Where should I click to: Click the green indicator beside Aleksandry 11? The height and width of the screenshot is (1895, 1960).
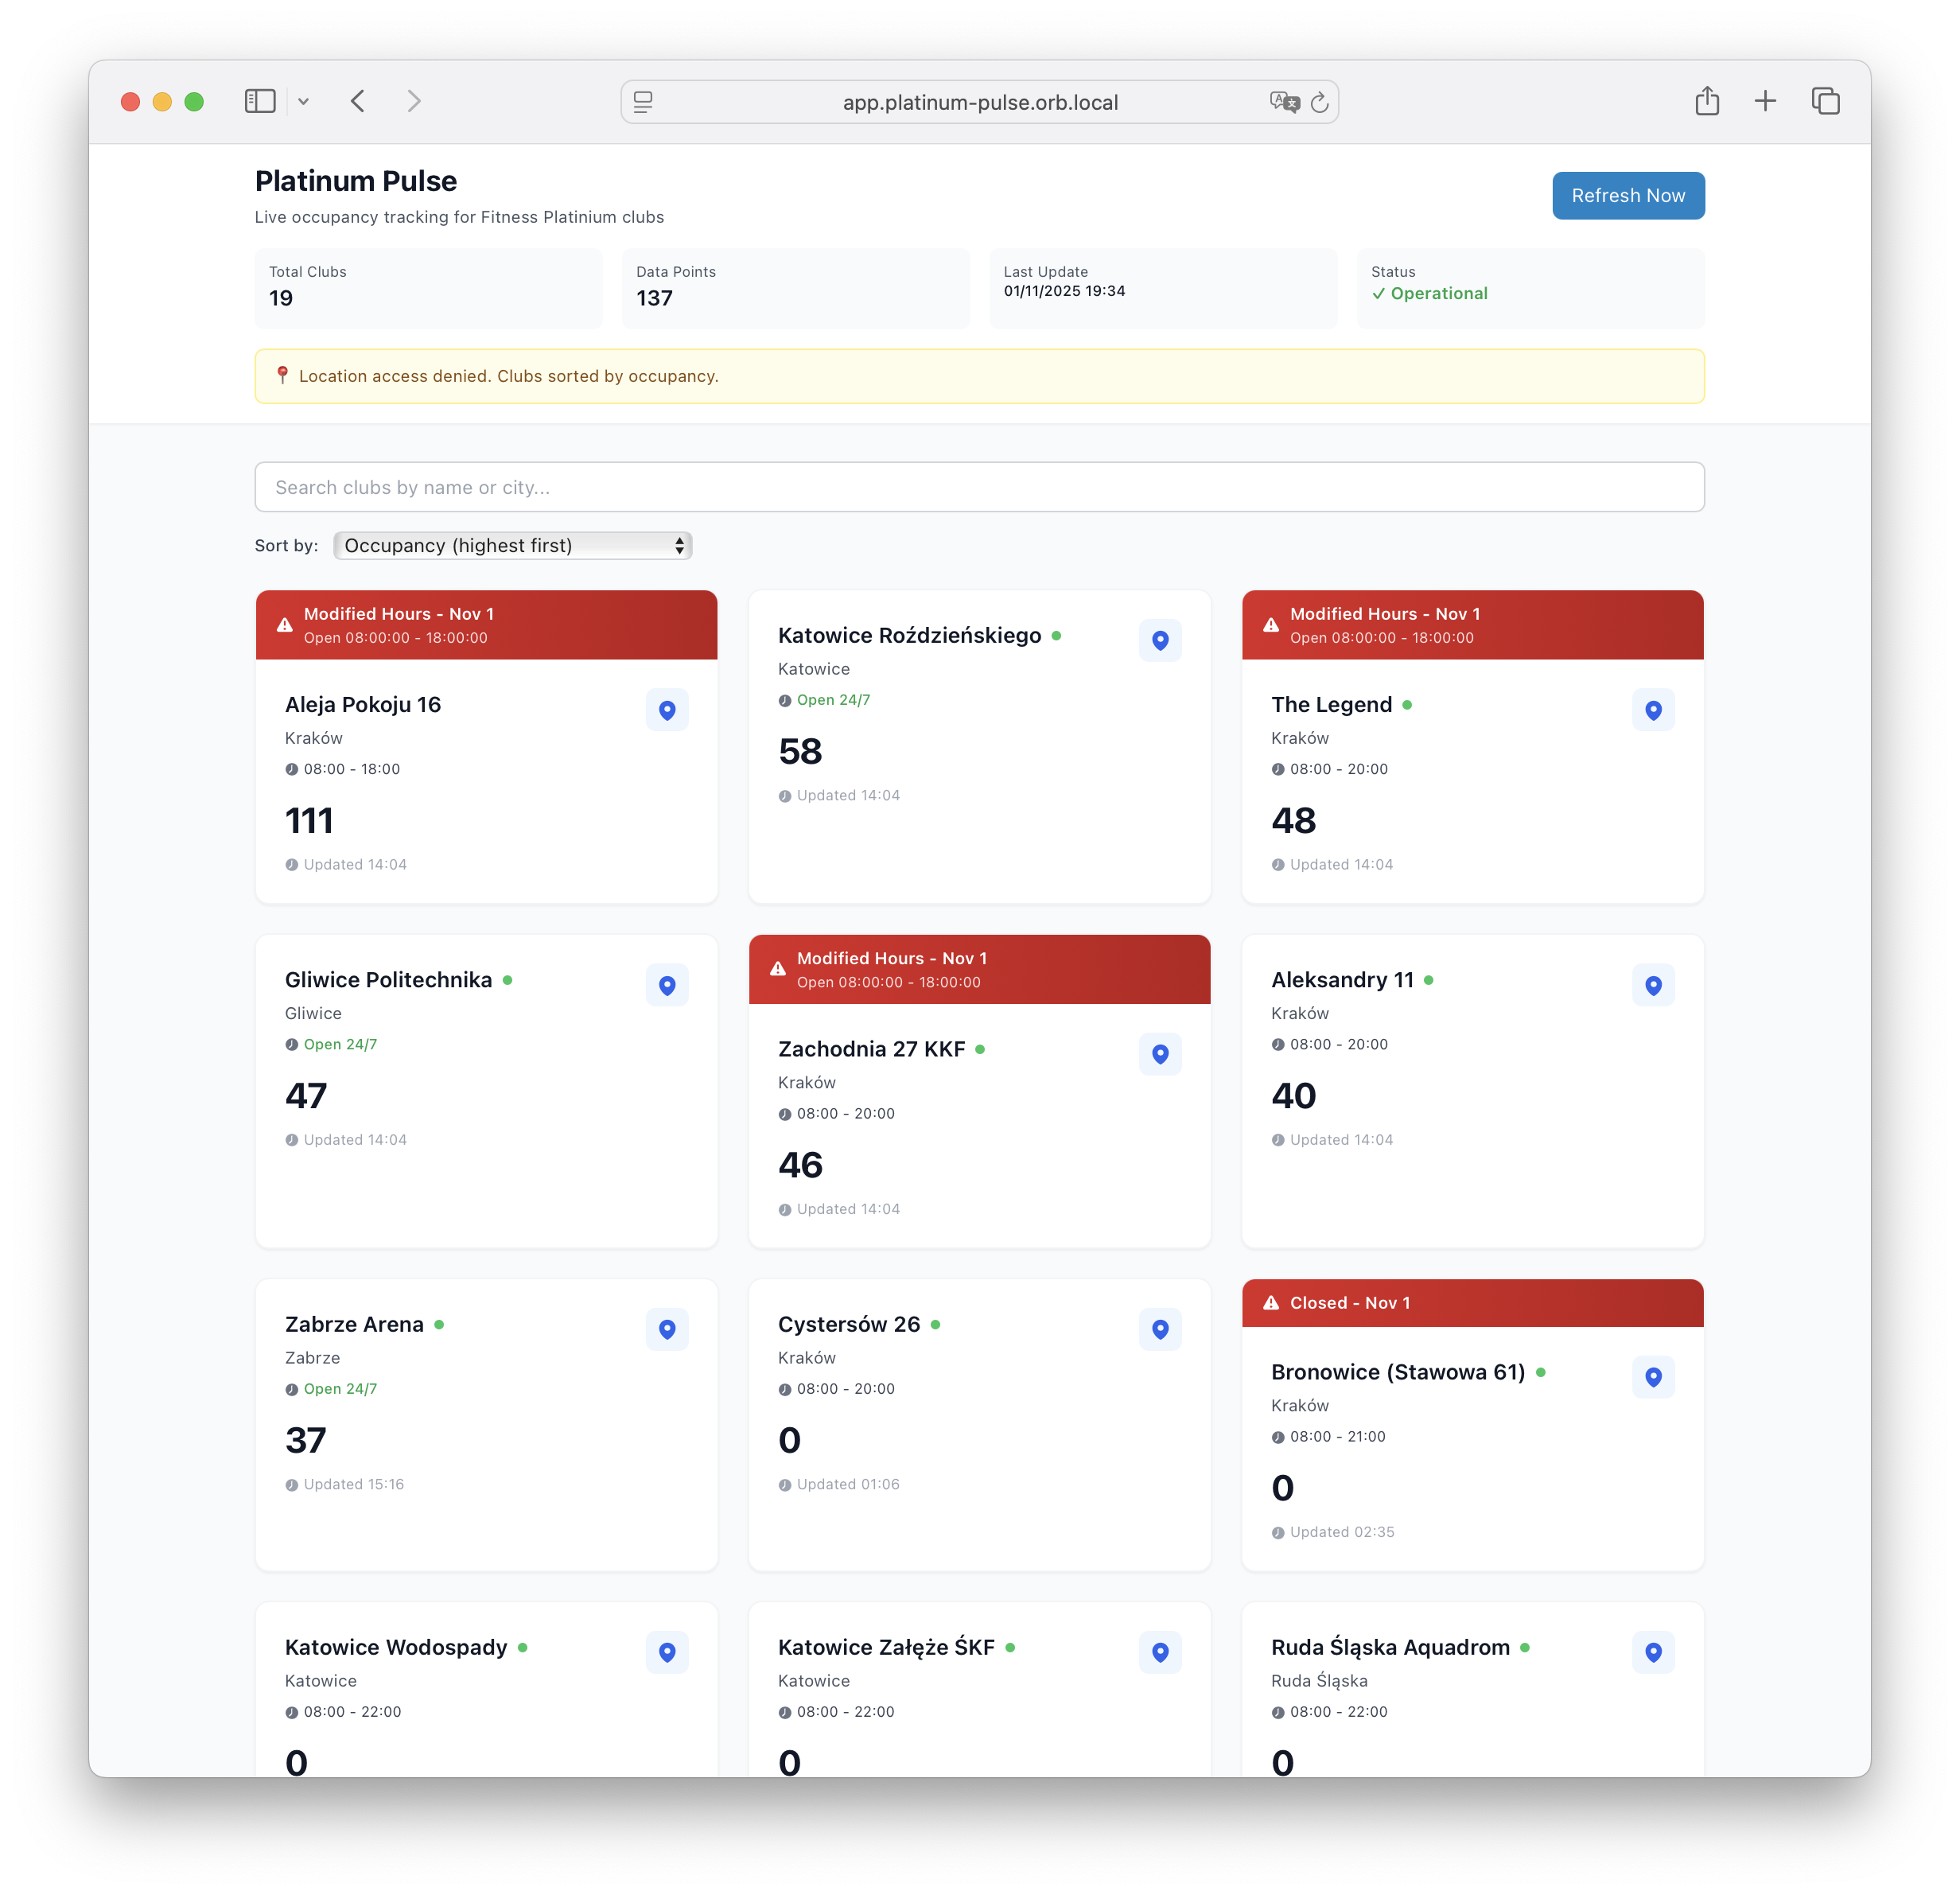pos(1428,980)
